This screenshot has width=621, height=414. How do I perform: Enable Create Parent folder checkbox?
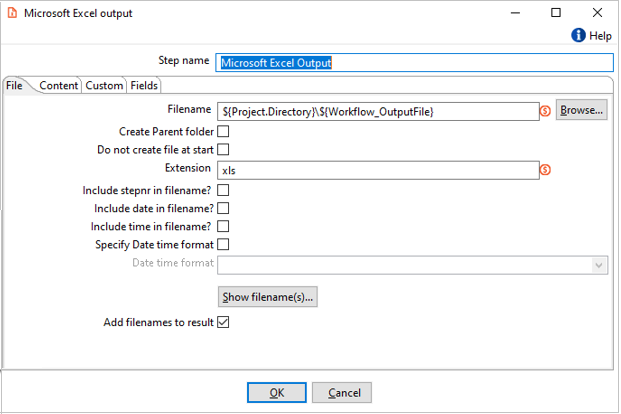point(223,131)
